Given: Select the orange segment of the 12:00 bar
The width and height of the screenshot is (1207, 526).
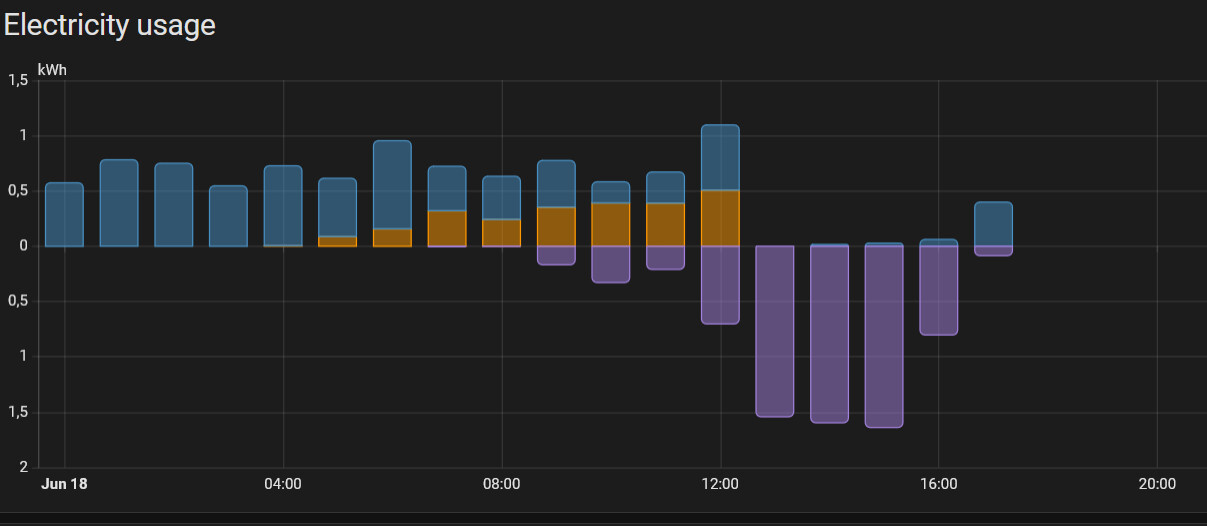Looking at the screenshot, I should pyautogui.click(x=720, y=218).
